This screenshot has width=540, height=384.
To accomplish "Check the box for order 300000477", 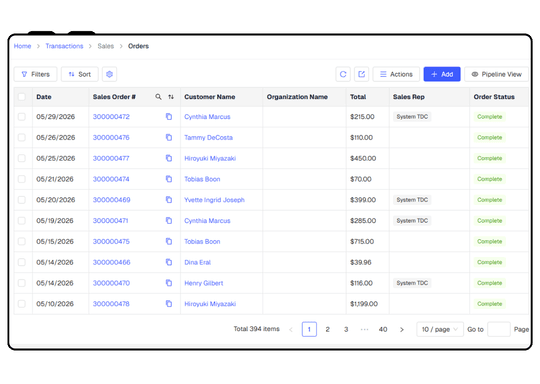I will click(x=22, y=158).
